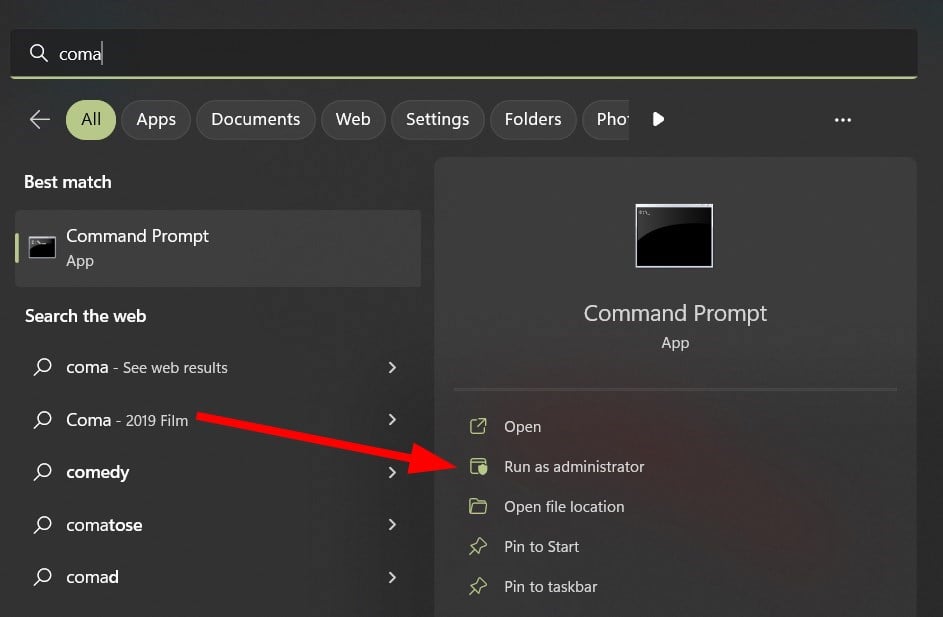943x617 pixels.
Task: Click the Run as administrator shield icon
Action: tap(479, 467)
